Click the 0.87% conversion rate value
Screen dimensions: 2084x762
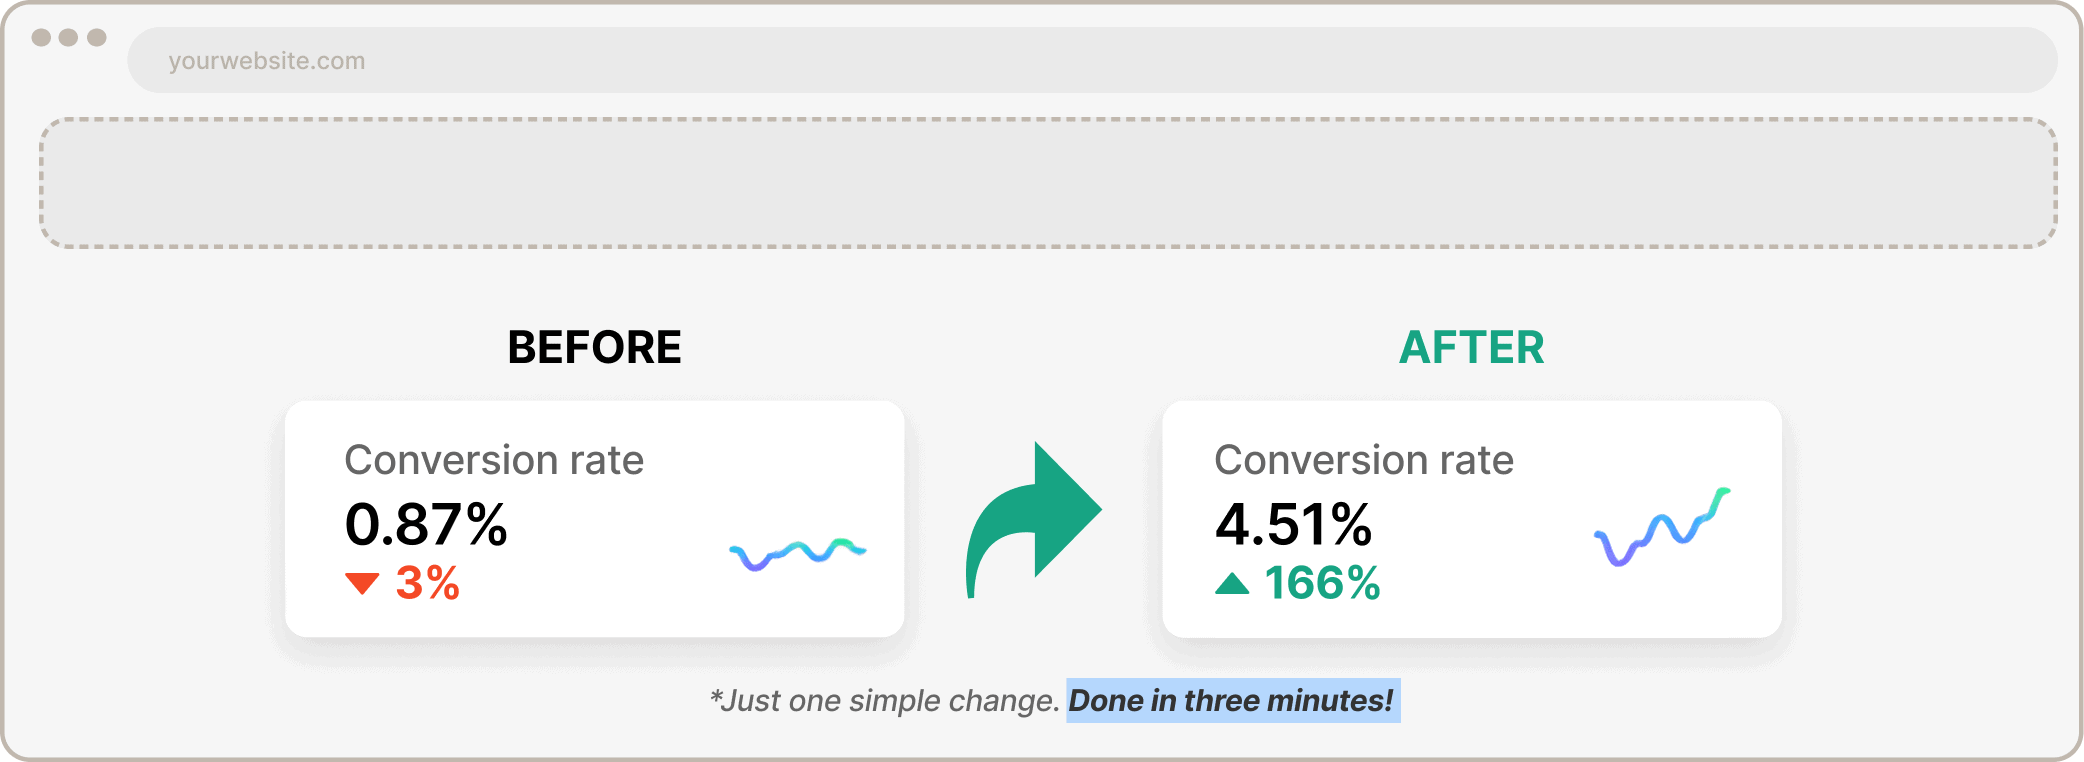426,524
